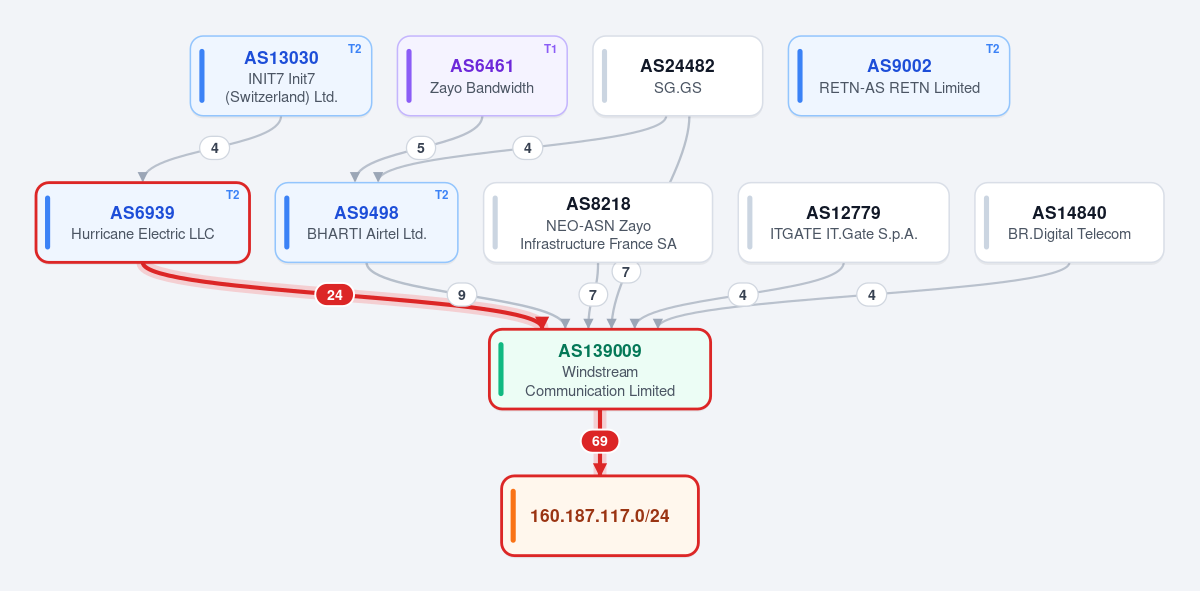Screen dimensions: 1200x591
Task: Click the T2 badge on AS9002
Action: point(993,48)
